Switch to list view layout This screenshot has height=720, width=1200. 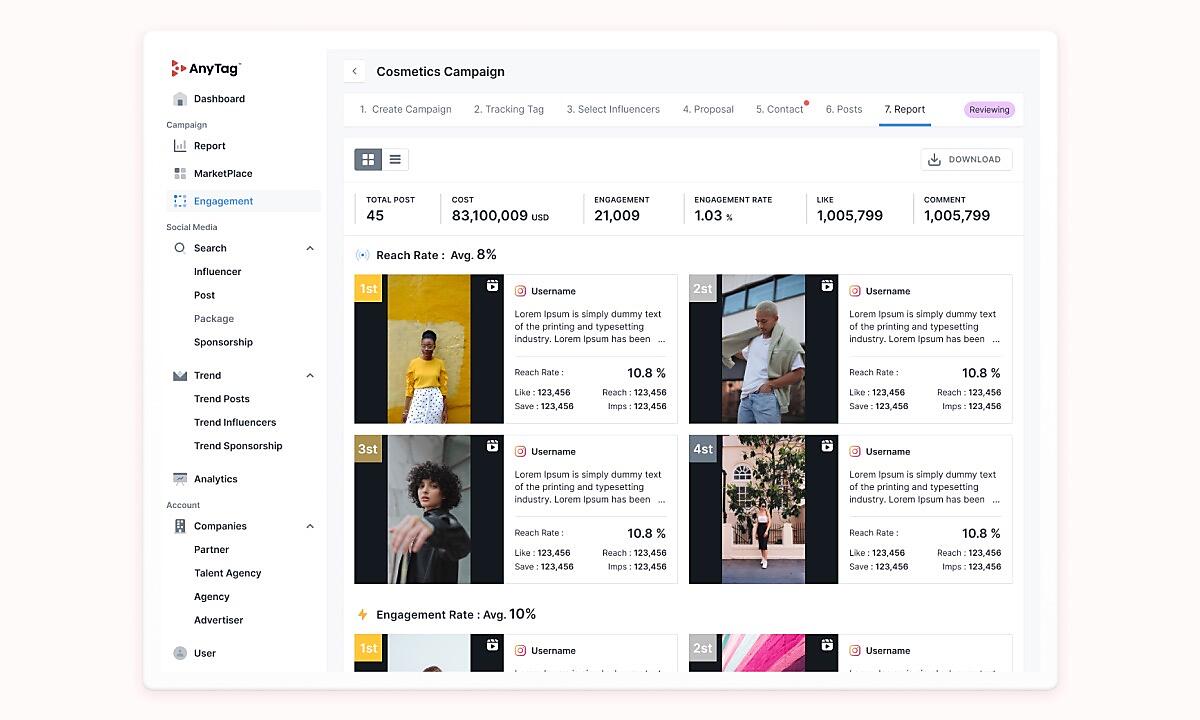click(395, 160)
